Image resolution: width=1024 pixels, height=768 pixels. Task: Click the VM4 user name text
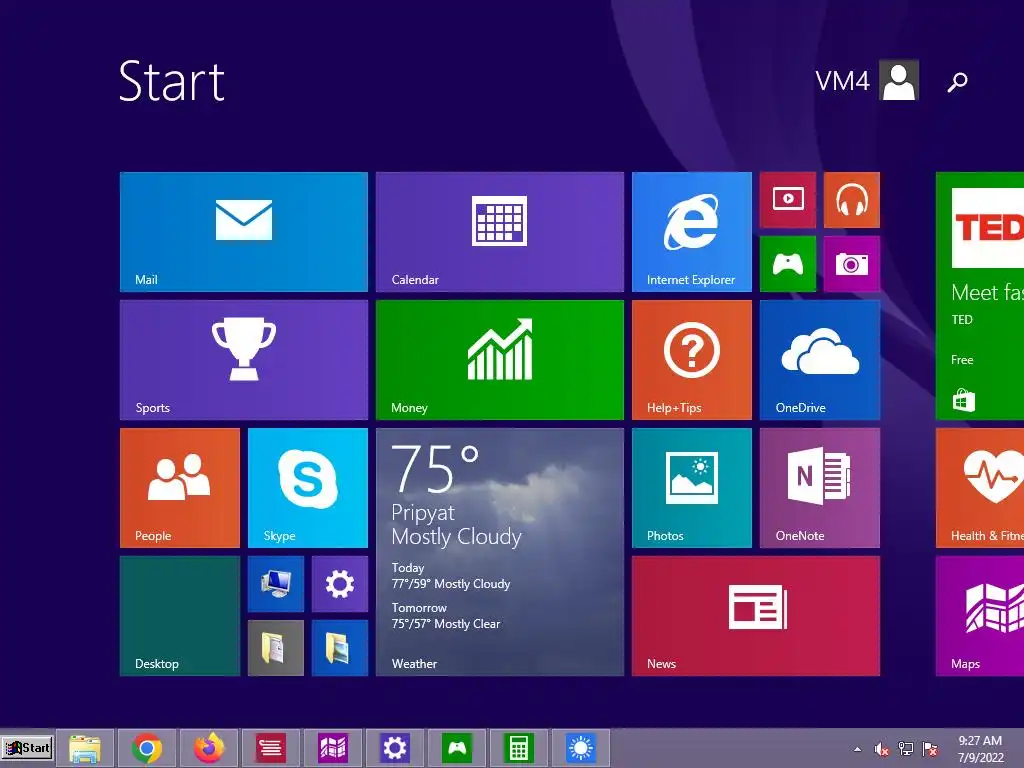pos(842,81)
